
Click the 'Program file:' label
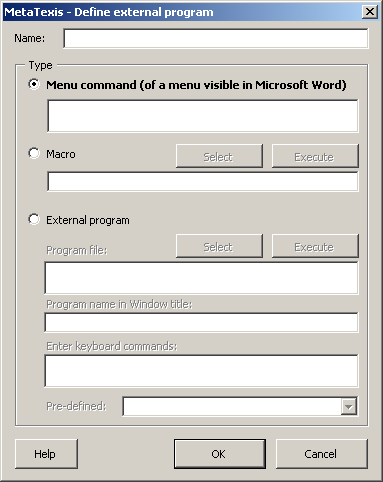[77, 250]
